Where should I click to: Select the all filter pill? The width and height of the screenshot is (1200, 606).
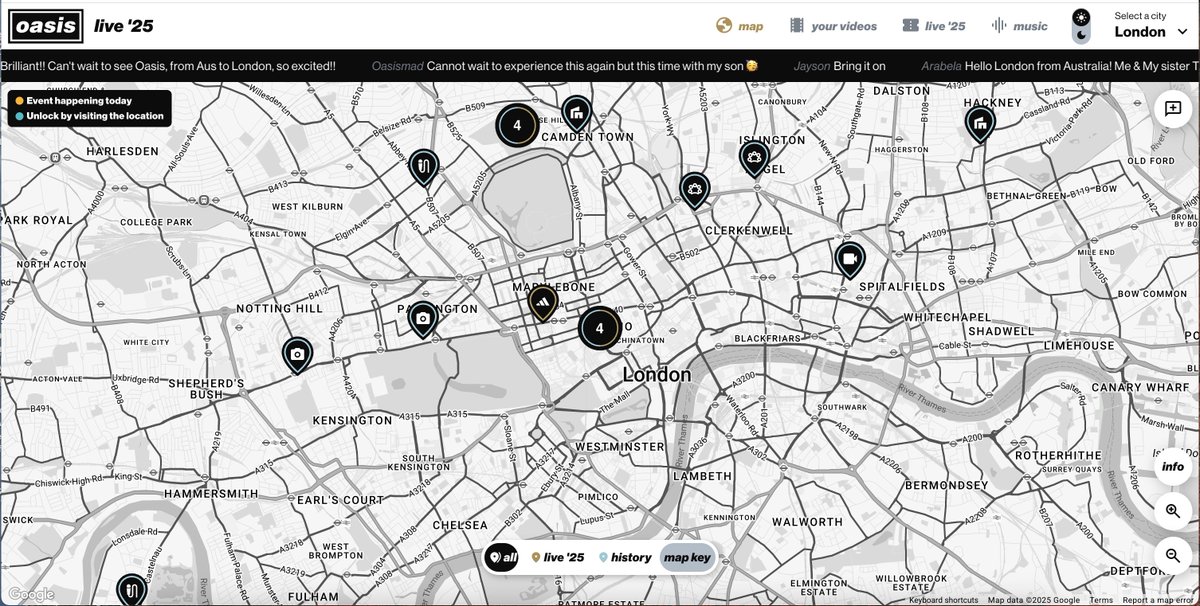point(502,558)
